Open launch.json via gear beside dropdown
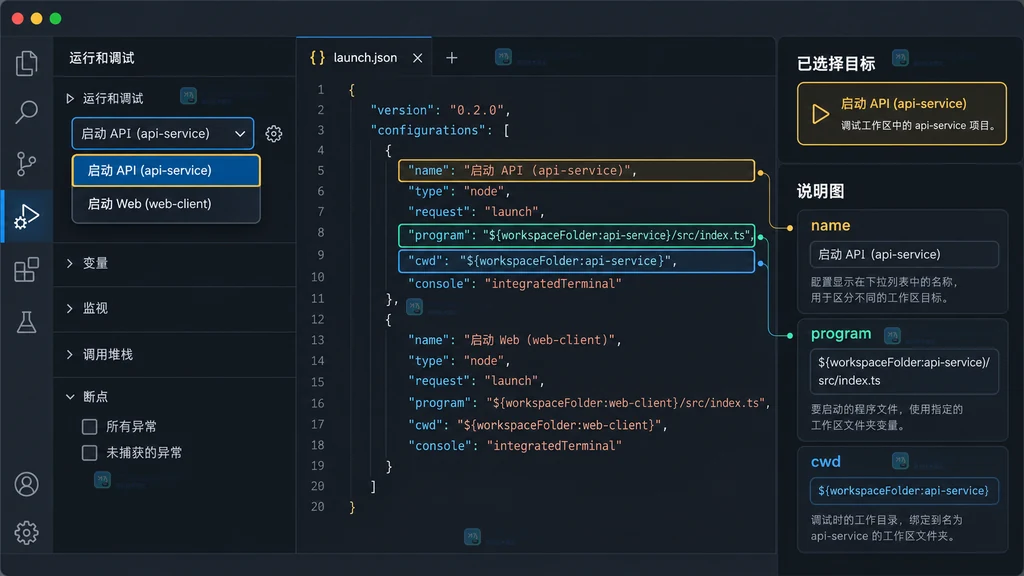 pyautogui.click(x=274, y=134)
